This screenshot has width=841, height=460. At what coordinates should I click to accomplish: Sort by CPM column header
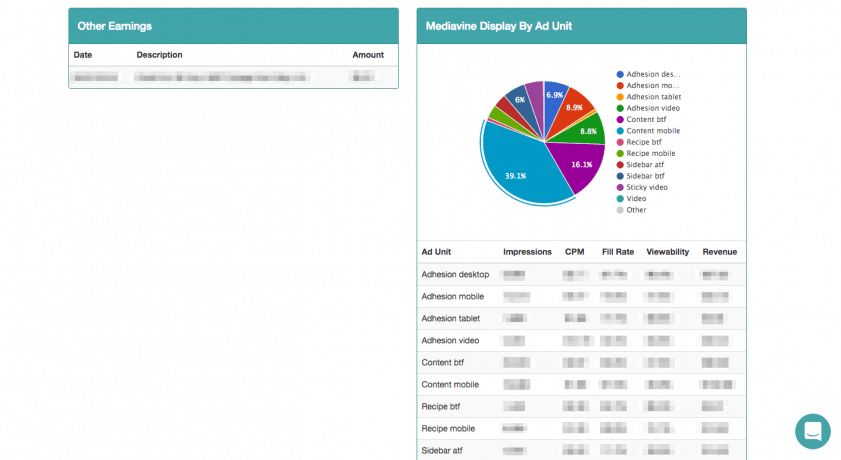point(574,252)
